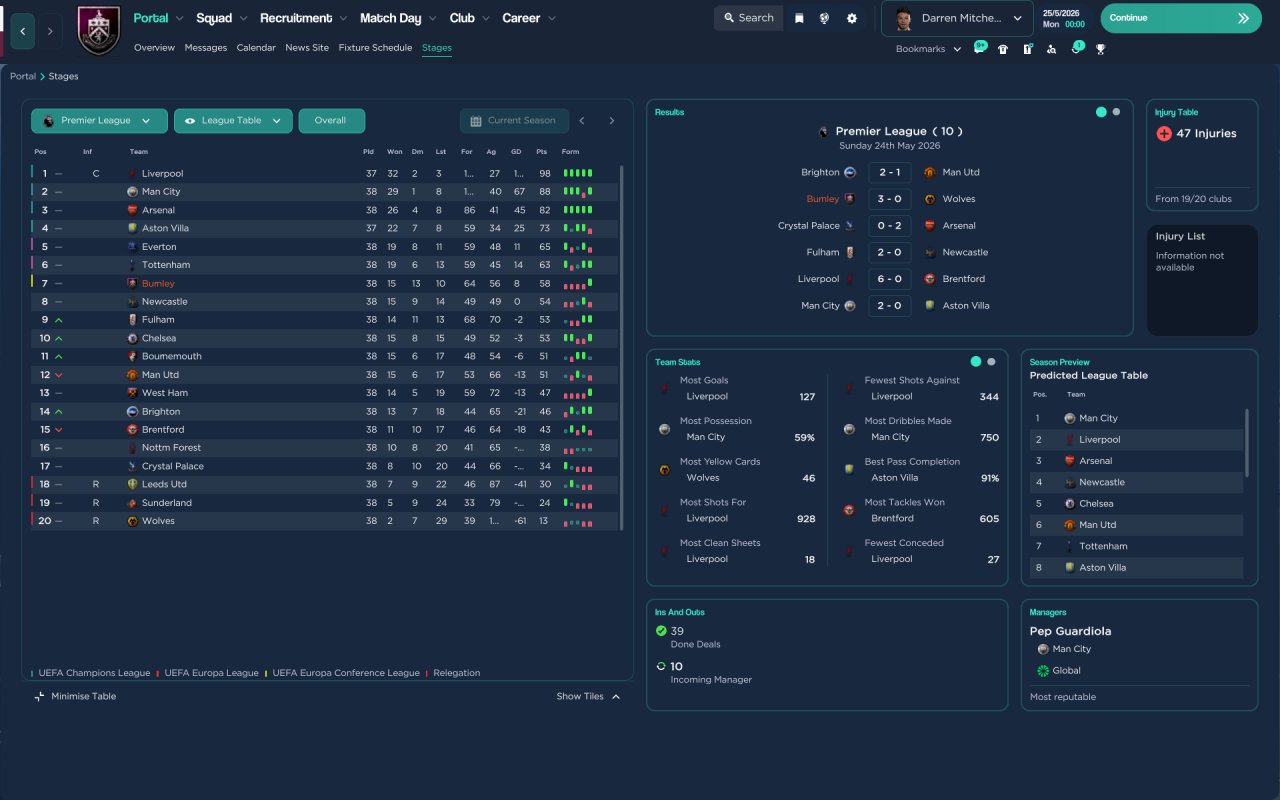Collapse tiles using Show Tiles chevron
The width and height of the screenshot is (1280, 800).
click(x=616, y=696)
